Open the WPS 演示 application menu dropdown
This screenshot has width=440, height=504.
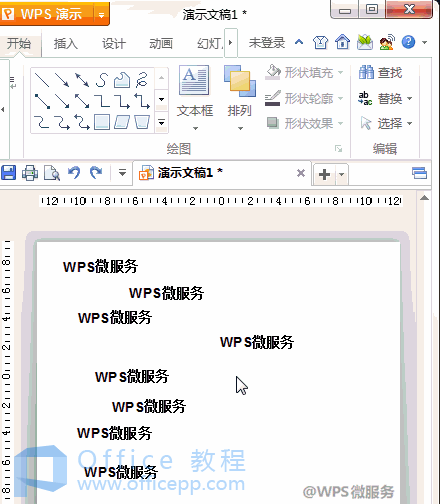101,15
